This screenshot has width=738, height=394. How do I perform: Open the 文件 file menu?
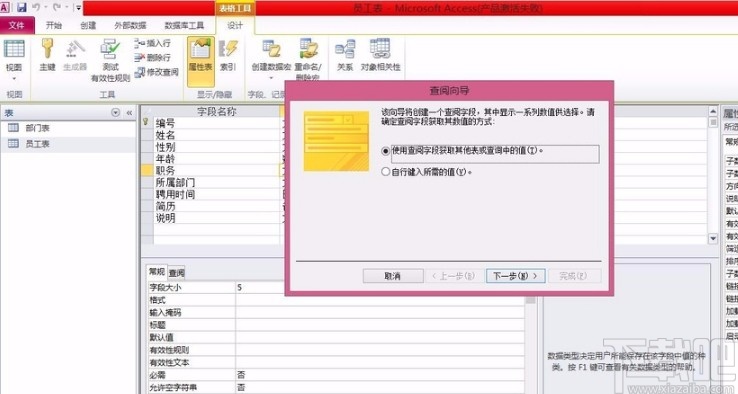(16, 25)
